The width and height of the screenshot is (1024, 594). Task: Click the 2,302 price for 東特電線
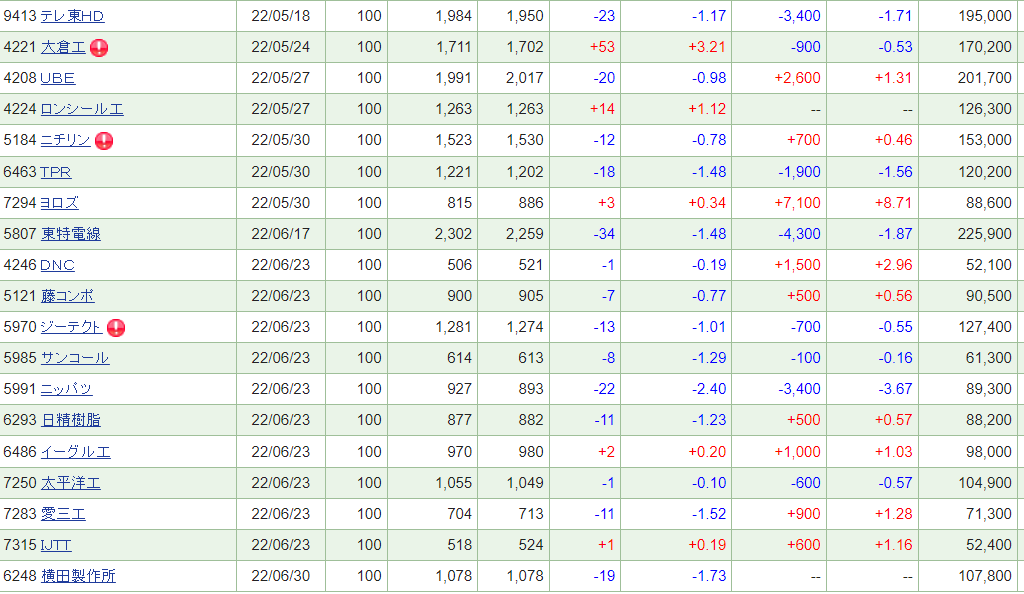453,234
